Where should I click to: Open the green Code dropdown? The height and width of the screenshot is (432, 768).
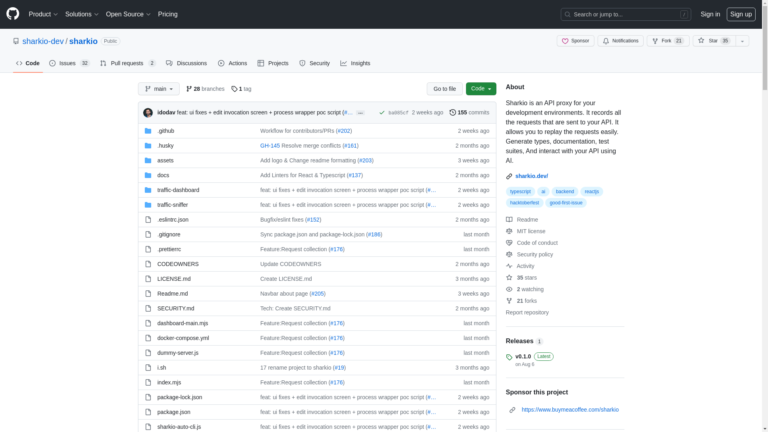pyautogui.click(x=480, y=89)
